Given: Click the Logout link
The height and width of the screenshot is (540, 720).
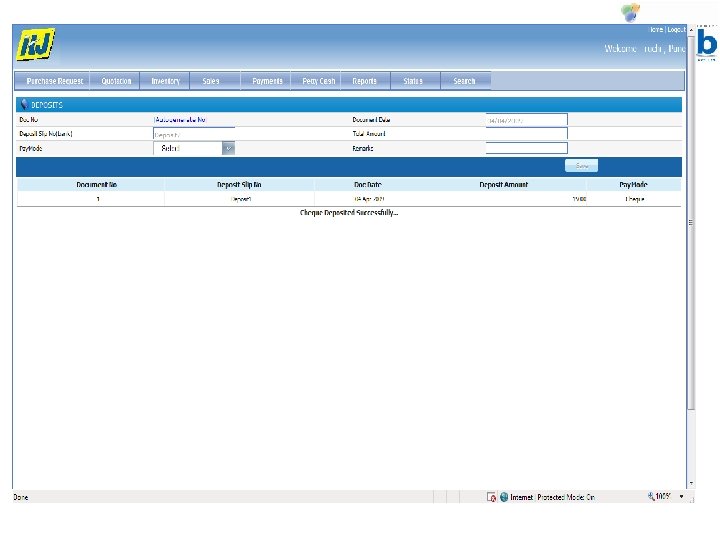Looking at the screenshot, I should 676,29.
